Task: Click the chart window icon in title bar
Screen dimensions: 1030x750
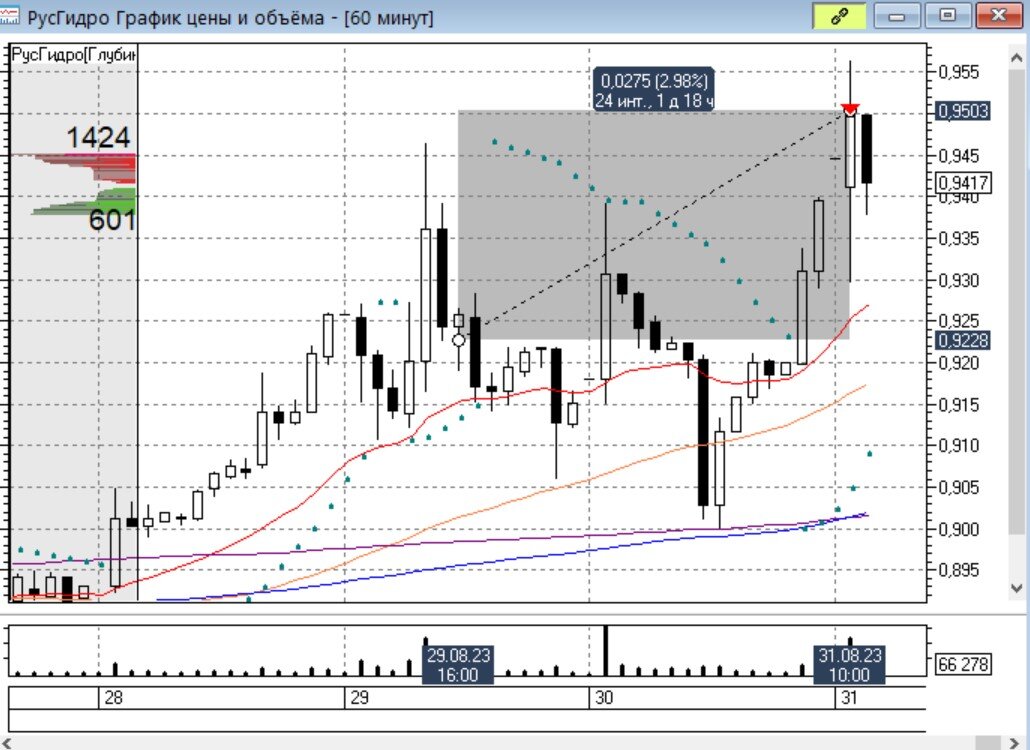Action: pos(10,16)
